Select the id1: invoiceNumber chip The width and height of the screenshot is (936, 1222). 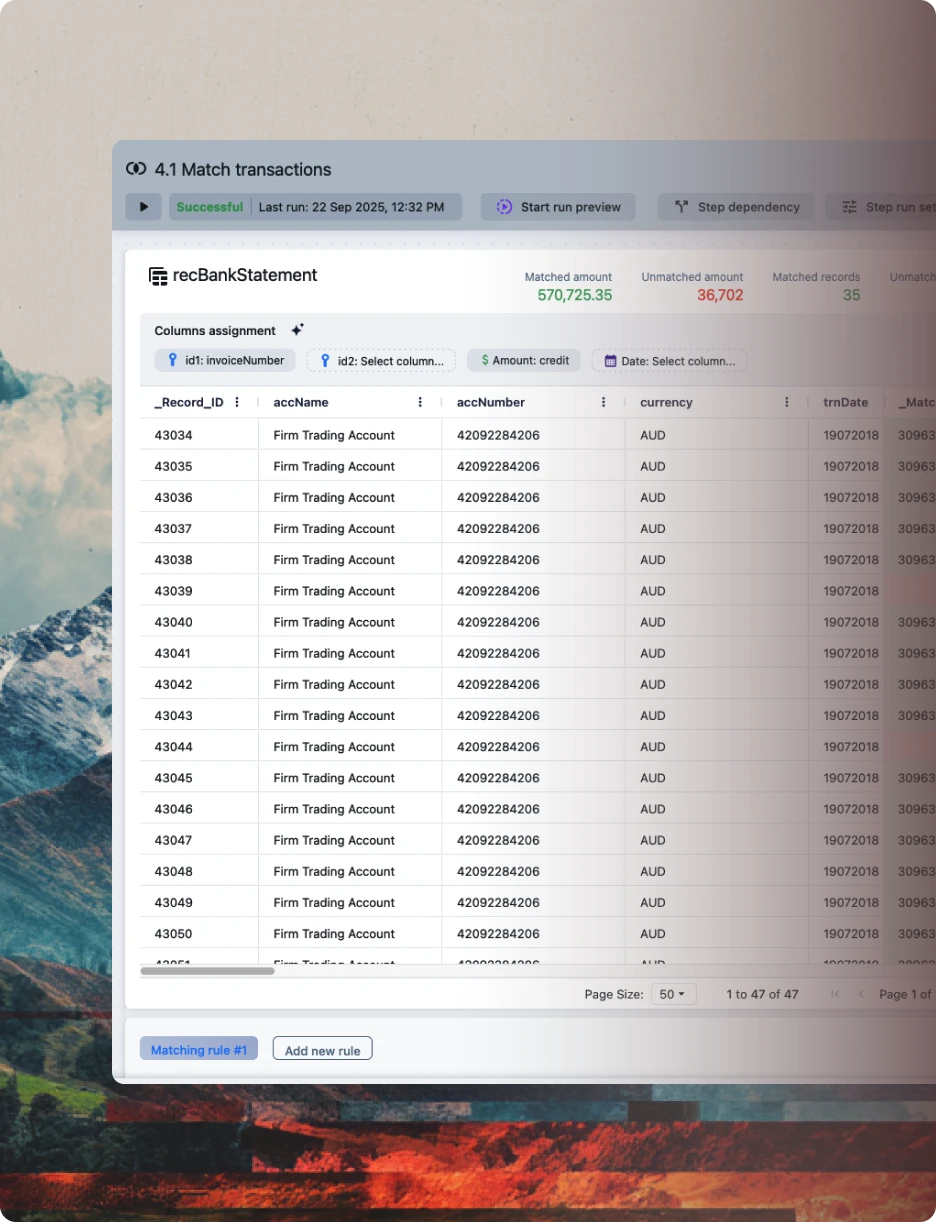click(225, 360)
